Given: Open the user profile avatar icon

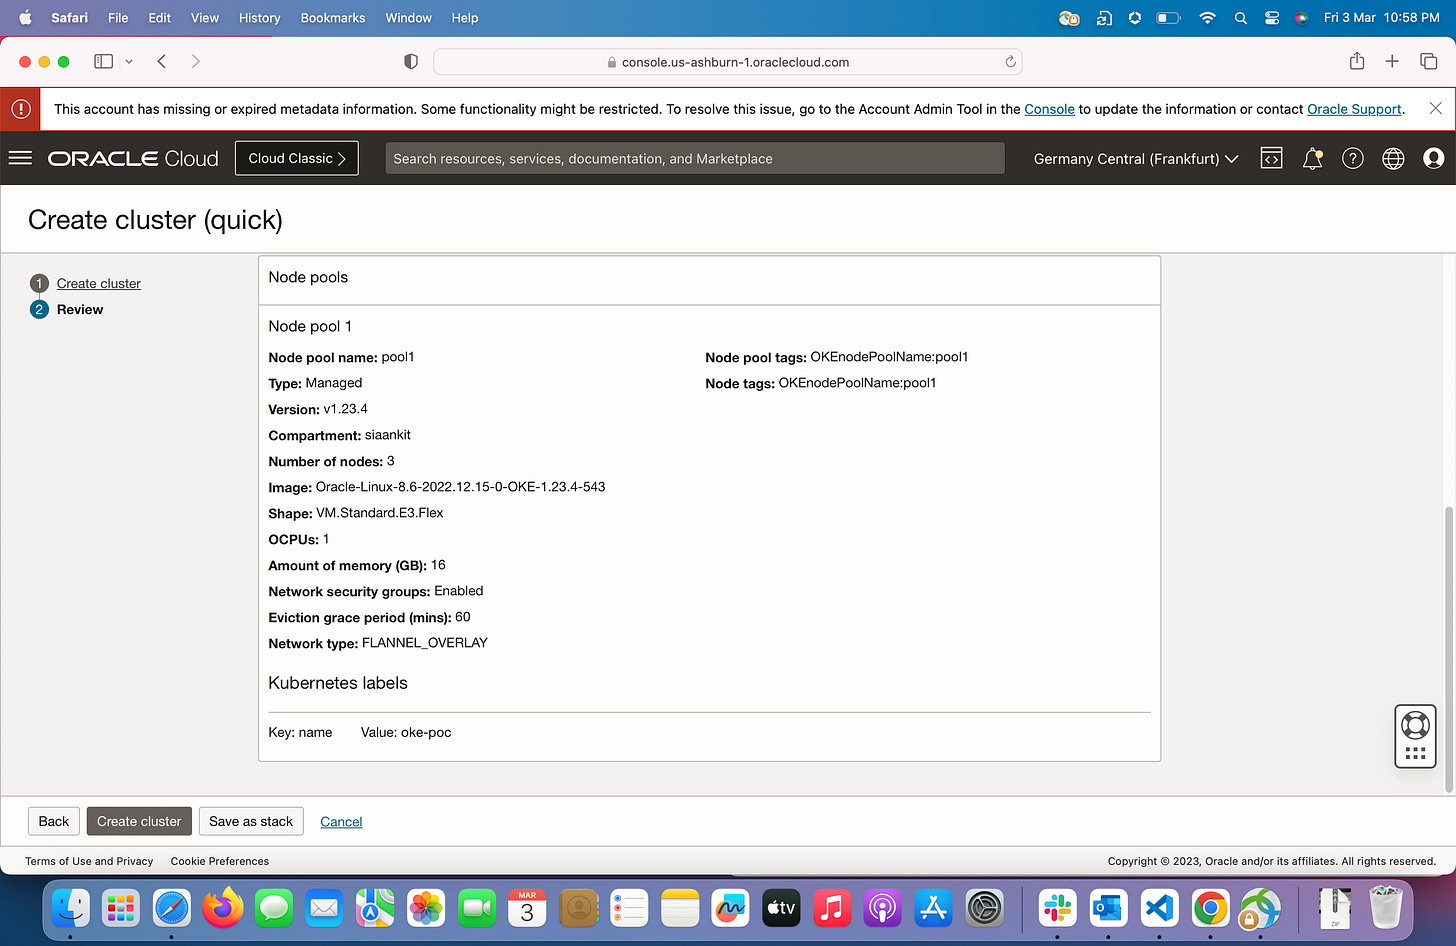Looking at the screenshot, I should [1433, 158].
